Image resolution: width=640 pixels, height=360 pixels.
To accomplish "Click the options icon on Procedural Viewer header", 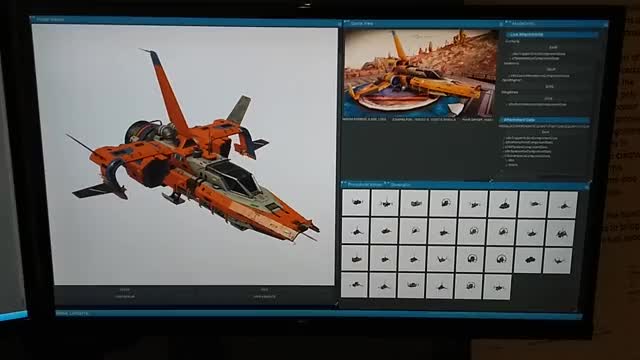I will [587, 187].
